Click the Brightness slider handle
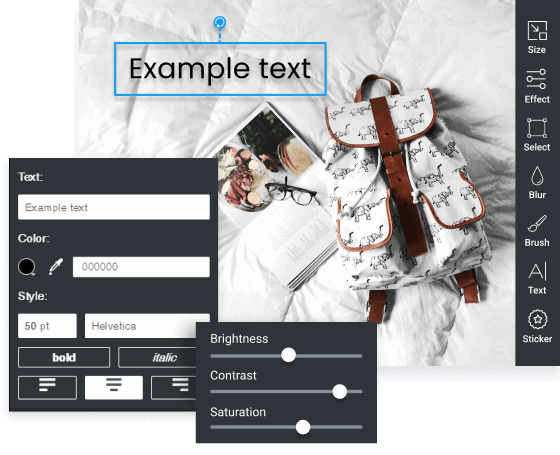The height and width of the screenshot is (455, 560). (x=288, y=355)
